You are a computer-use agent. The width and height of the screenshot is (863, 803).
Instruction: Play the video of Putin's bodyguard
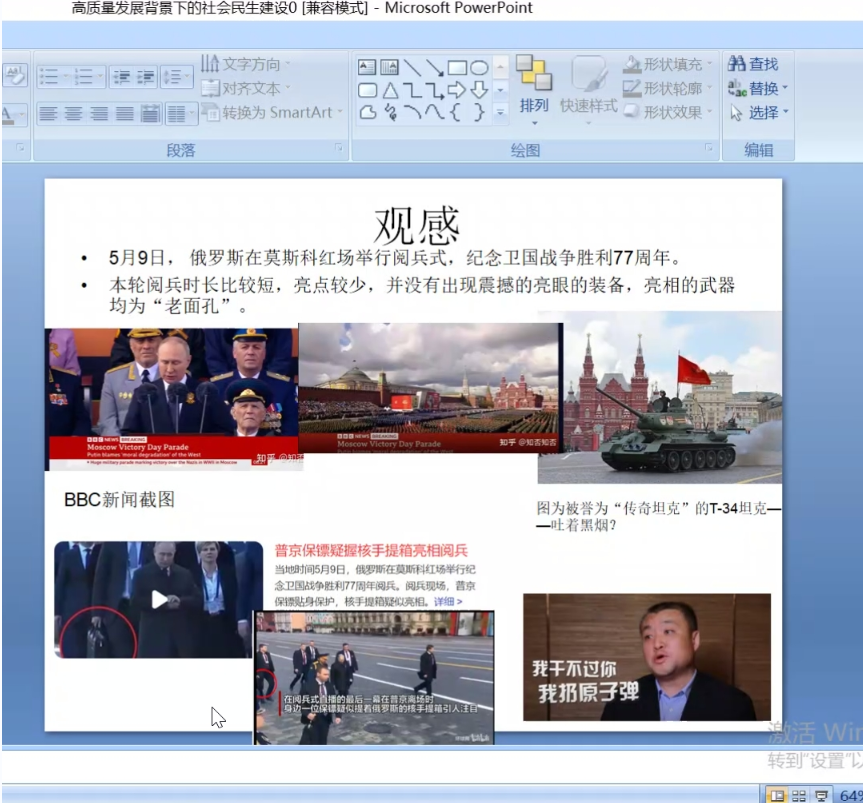159,599
